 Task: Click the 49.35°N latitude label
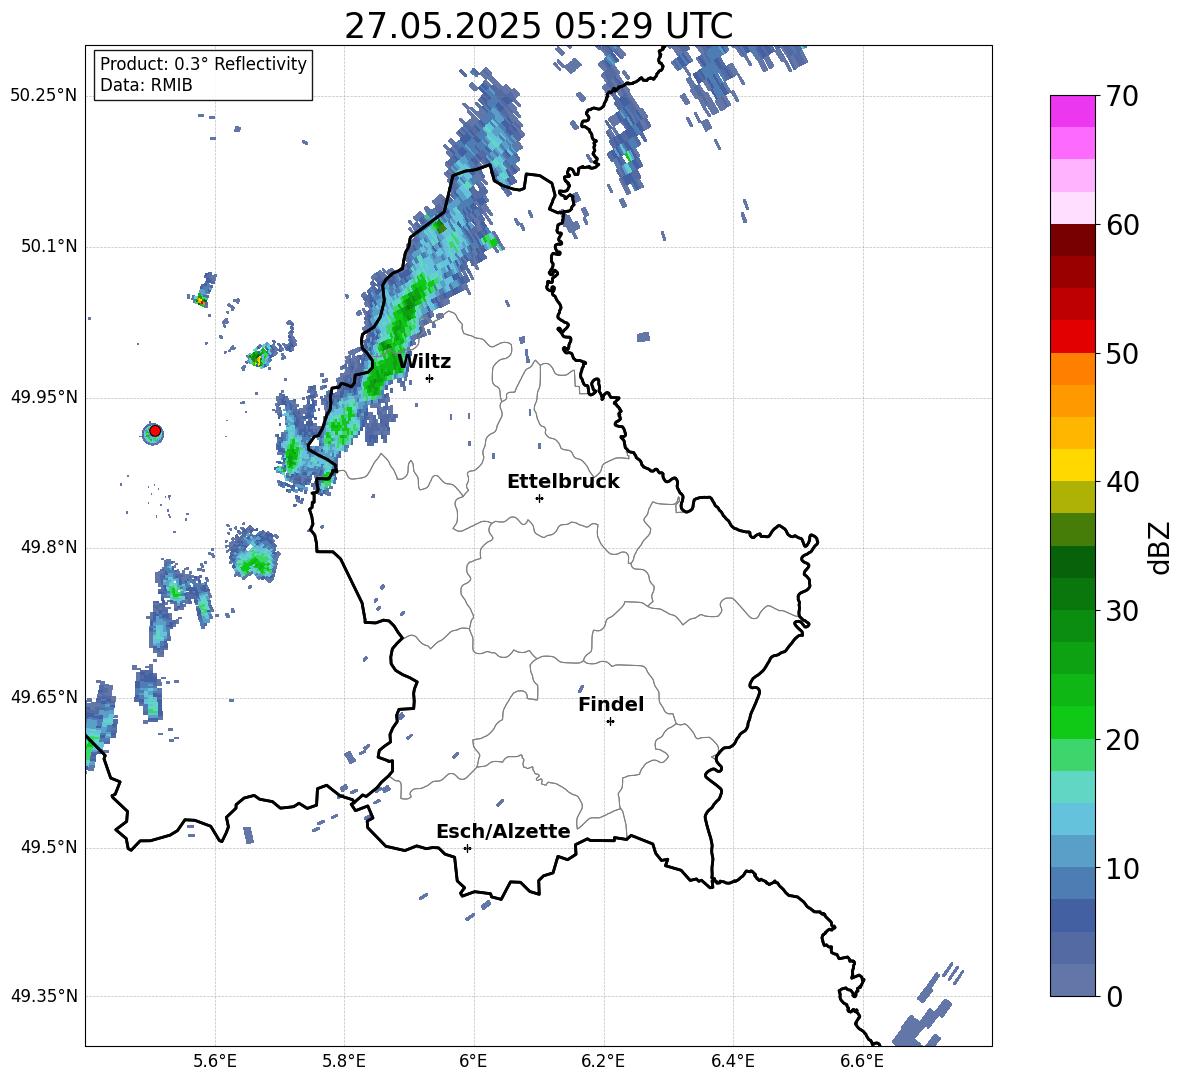[44, 996]
